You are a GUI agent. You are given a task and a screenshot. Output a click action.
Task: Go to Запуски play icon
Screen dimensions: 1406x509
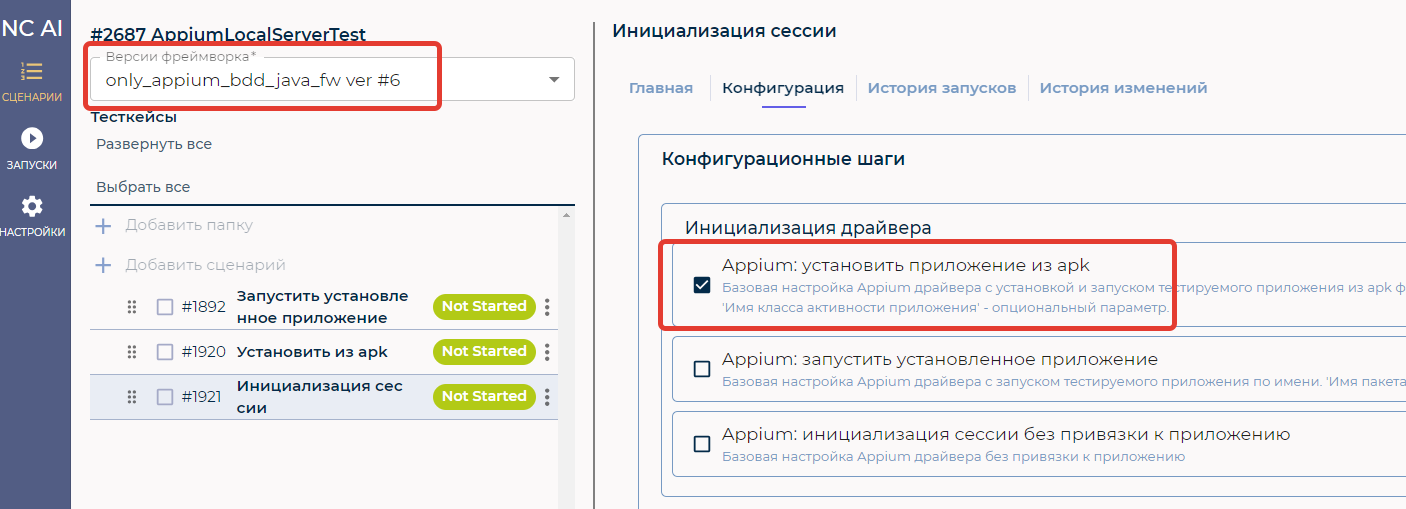pos(32,139)
